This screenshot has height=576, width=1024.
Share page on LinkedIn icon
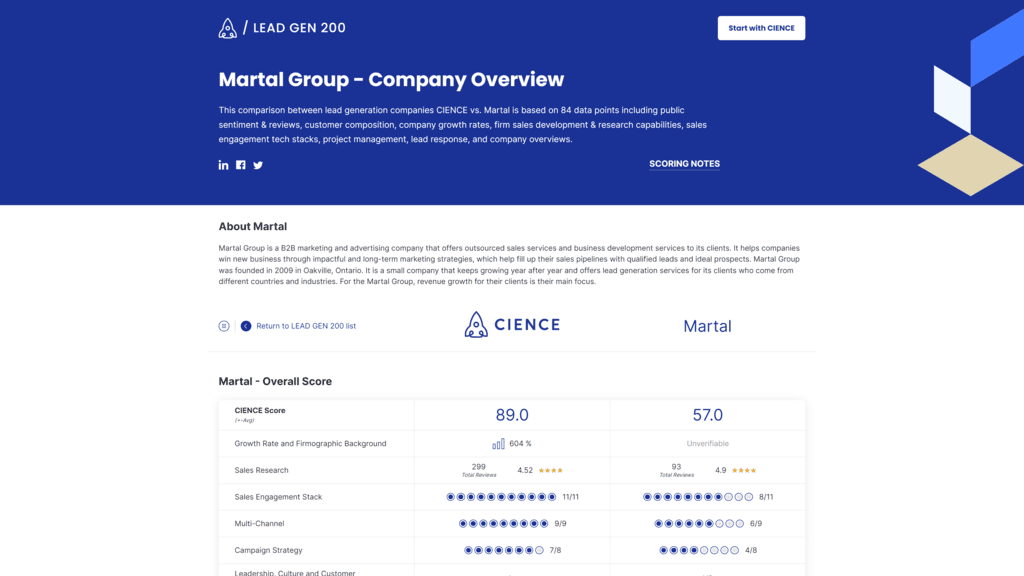coord(223,165)
